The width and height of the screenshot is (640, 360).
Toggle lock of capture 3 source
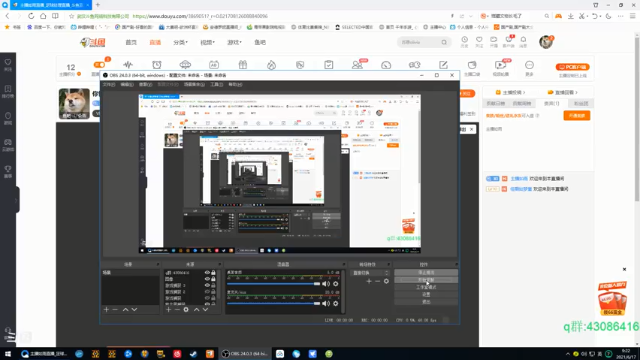[x=213, y=285]
